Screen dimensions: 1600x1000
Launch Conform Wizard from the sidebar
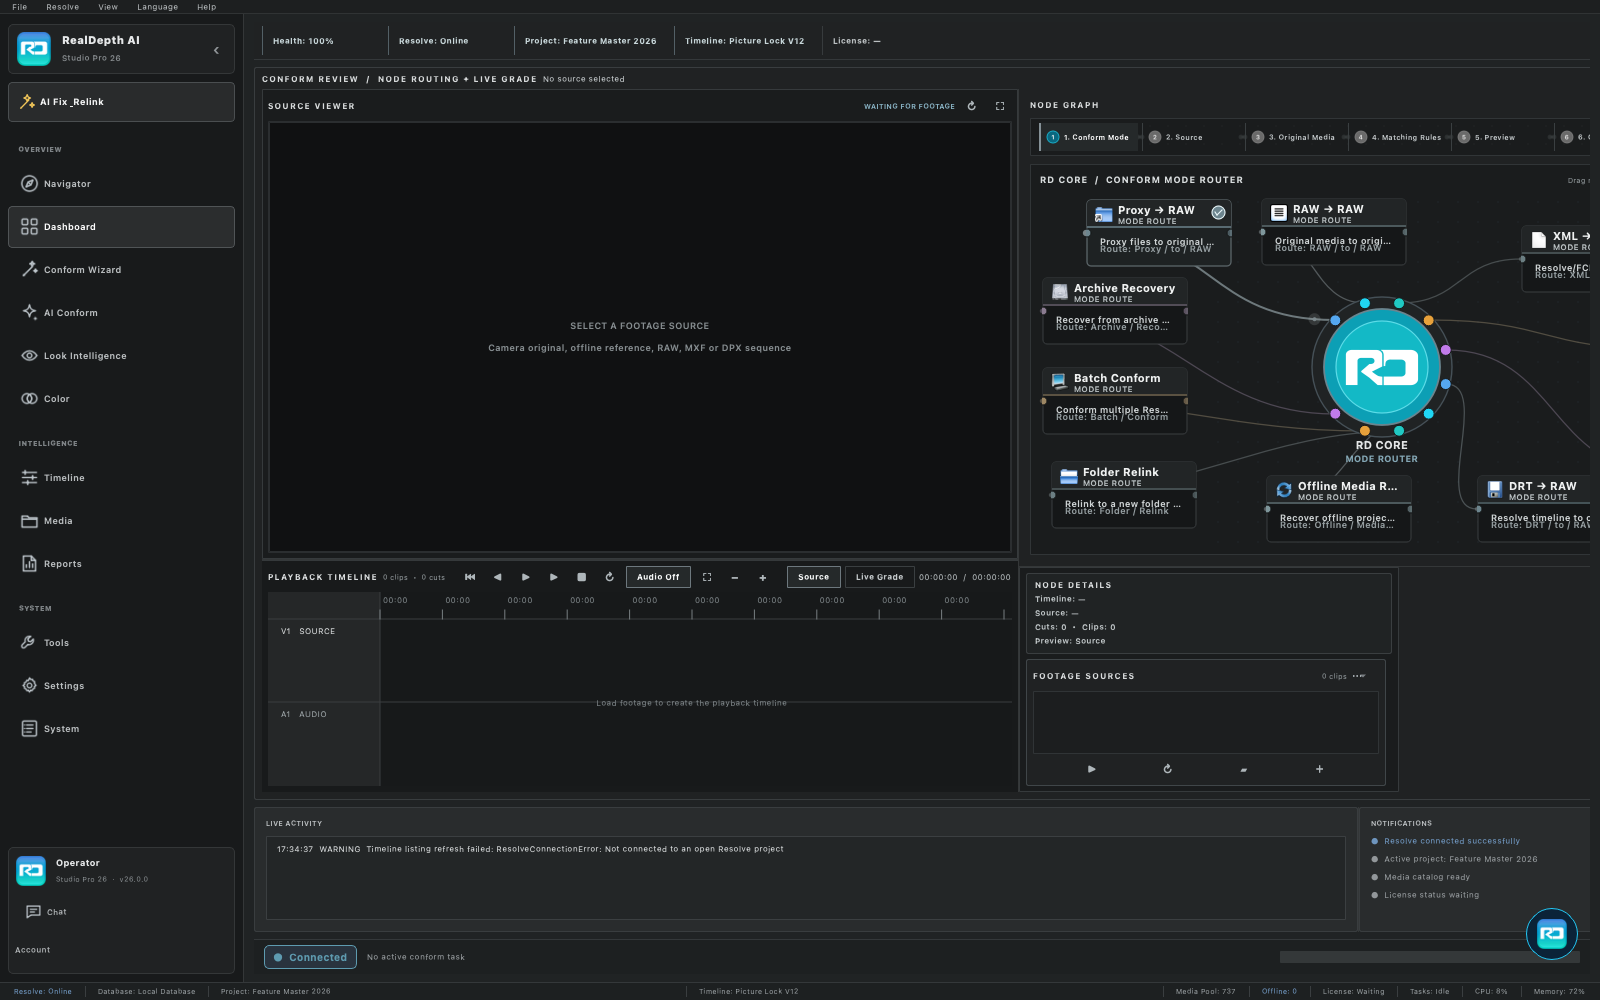click(x=121, y=270)
